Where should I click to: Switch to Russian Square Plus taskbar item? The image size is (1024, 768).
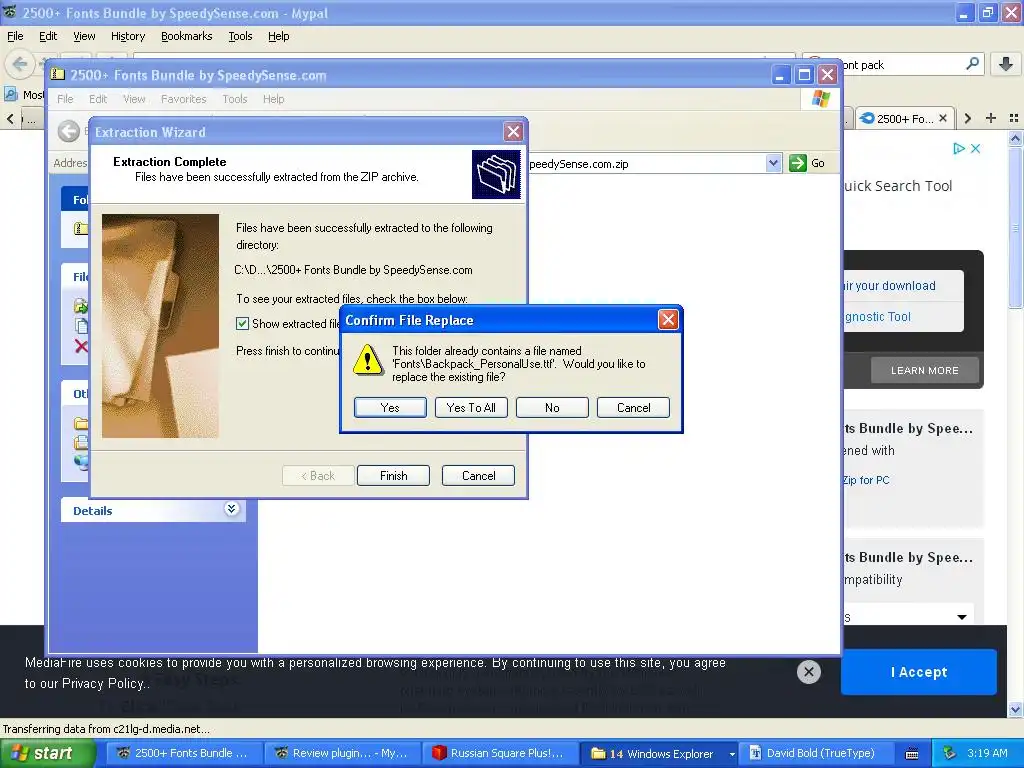pyautogui.click(x=500, y=753)
